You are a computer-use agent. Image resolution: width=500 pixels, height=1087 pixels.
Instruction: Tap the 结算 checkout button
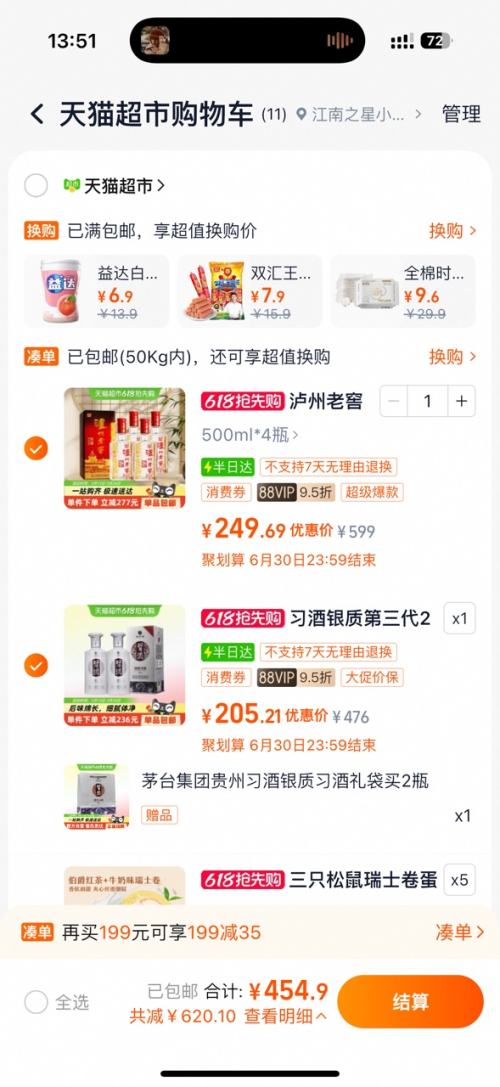click(411, 1002)
